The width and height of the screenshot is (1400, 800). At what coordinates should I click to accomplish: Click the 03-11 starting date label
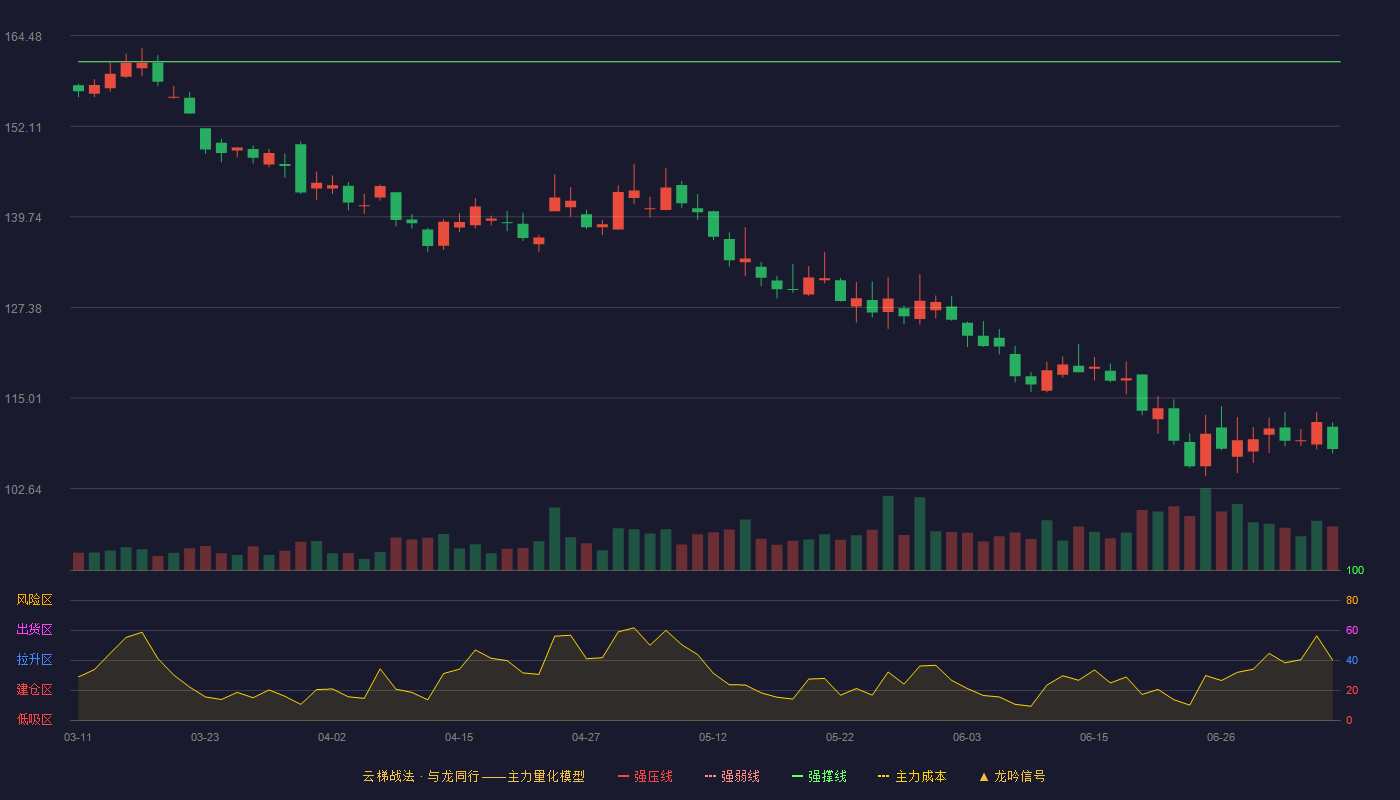click(x=78, y=737)
